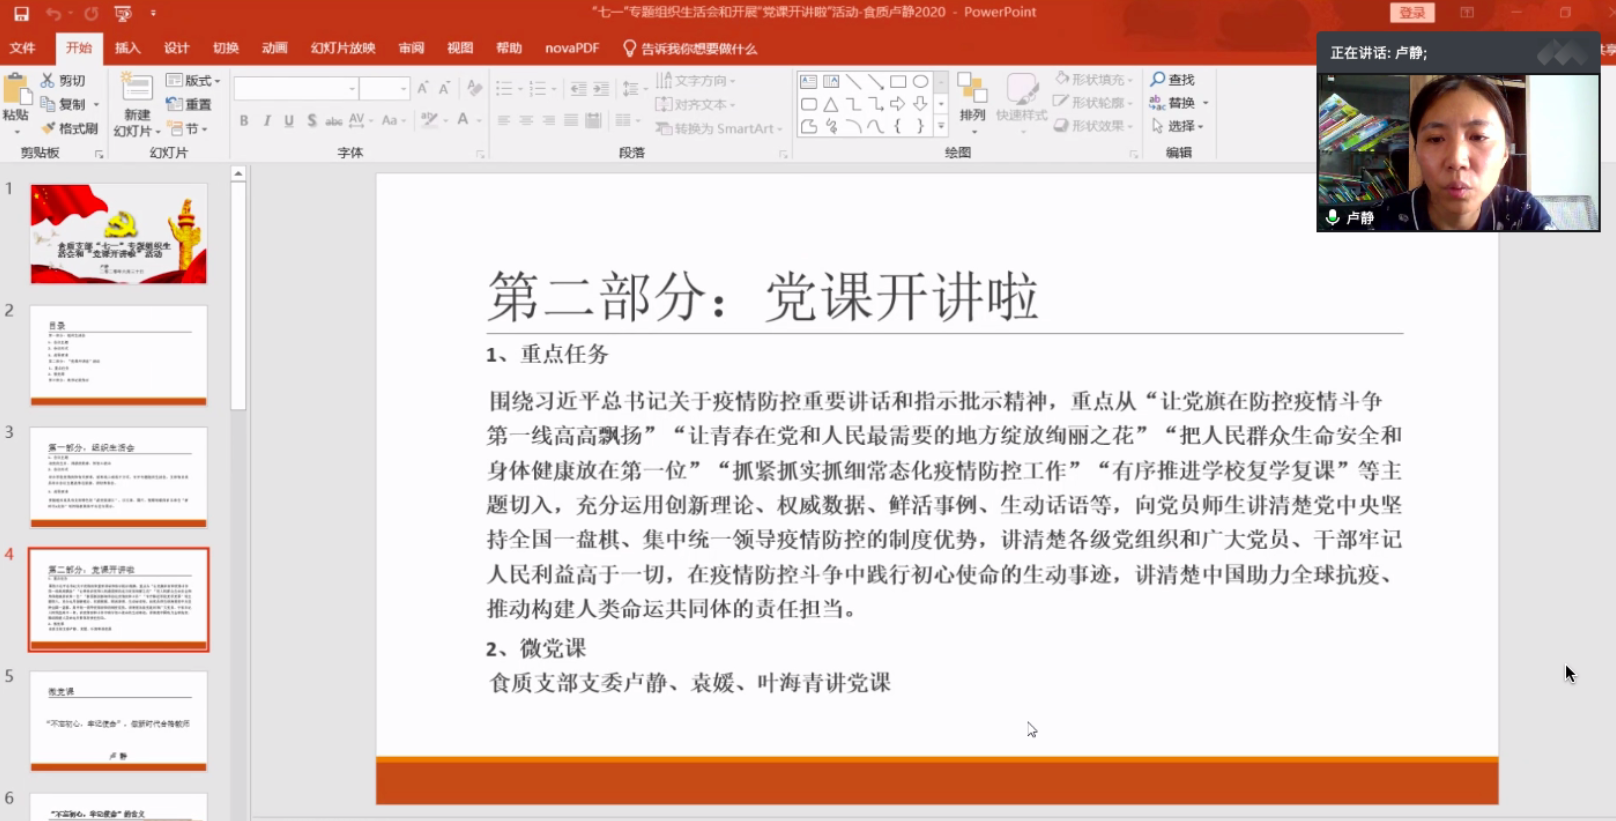Image resolution: width=1616 pixels, height=821 pixels.
Task: Switch to the Slide Show (幻灯片放映) tab
Action: pyautogui.click(x=342, y=48)
